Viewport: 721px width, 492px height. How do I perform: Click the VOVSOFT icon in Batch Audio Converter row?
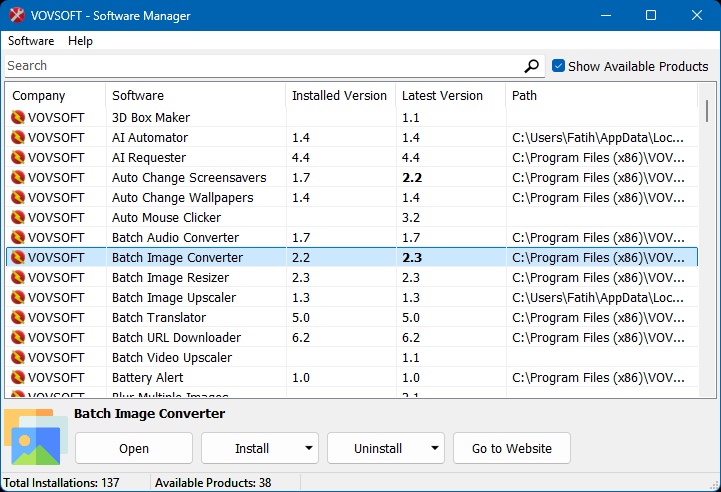point(18,237)
